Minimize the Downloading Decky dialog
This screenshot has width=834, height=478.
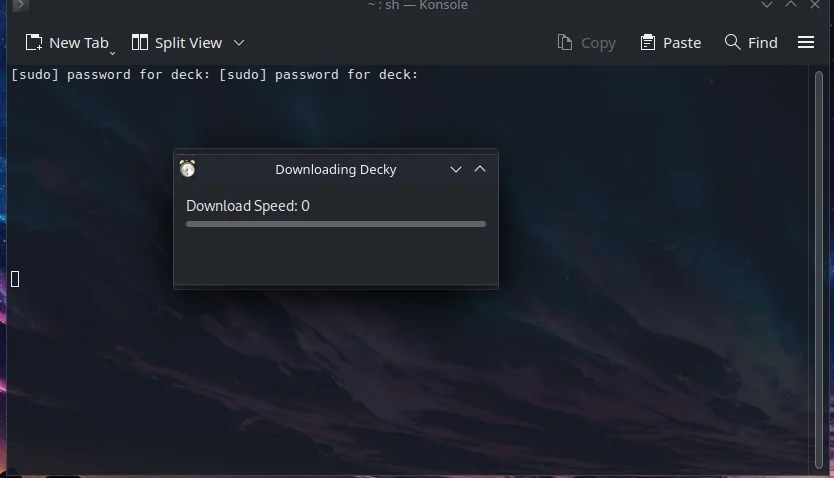click(x=456, y=169)
